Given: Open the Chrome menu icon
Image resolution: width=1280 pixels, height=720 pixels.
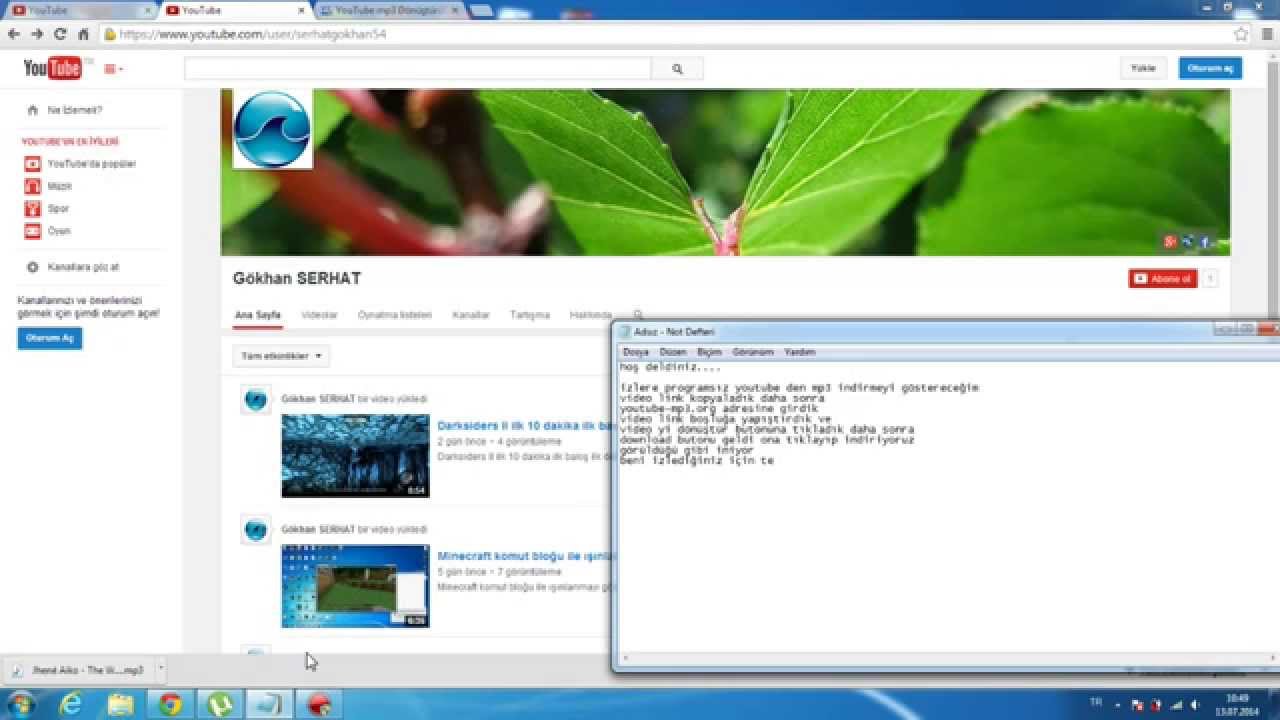Looking at the screenshot, I should coord(1267,34).
